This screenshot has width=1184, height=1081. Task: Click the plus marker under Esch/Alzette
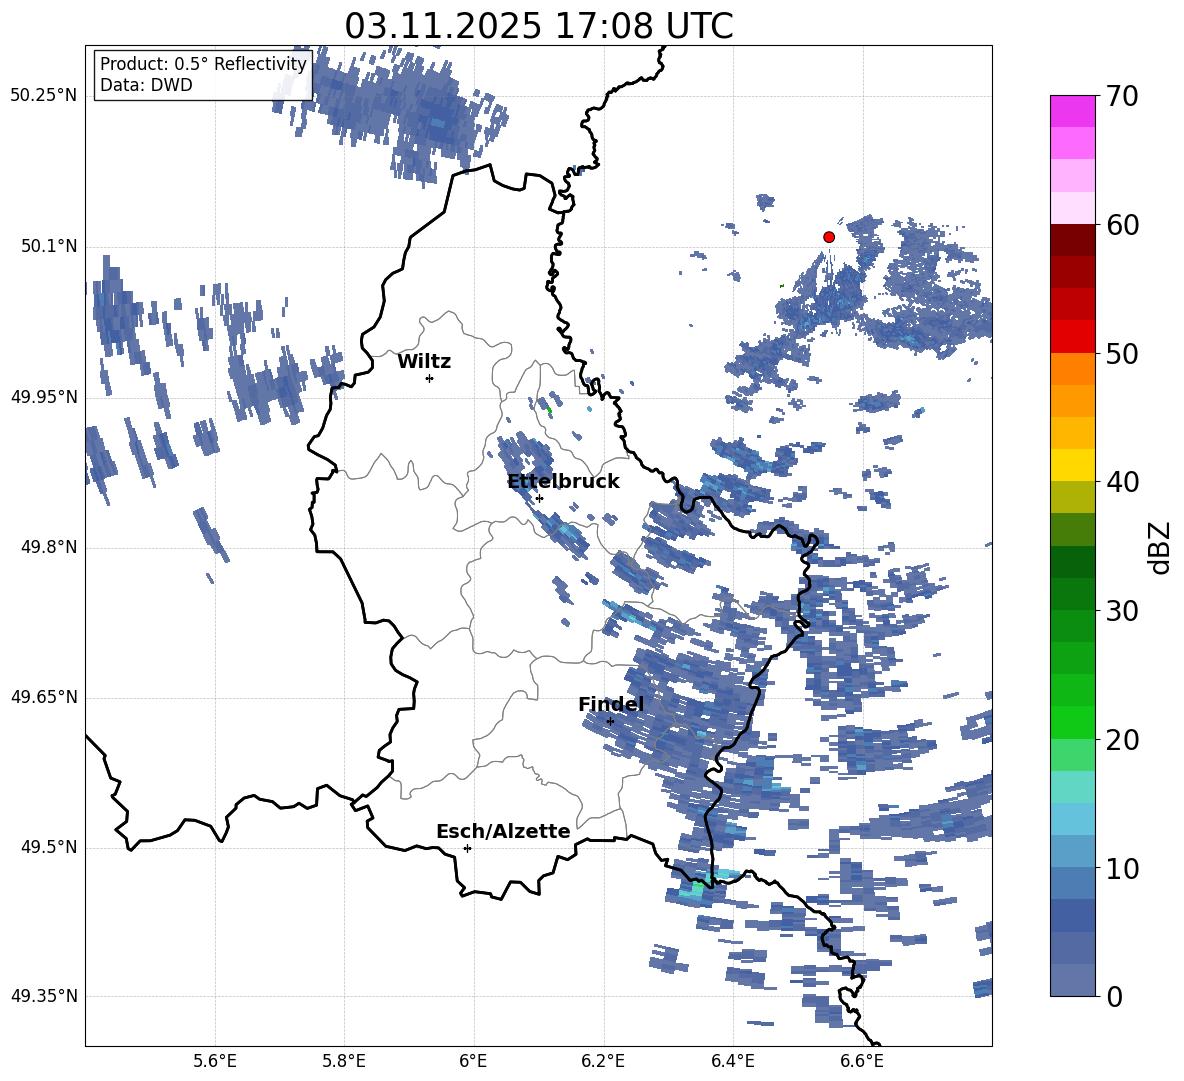click(x=467, y=848)
